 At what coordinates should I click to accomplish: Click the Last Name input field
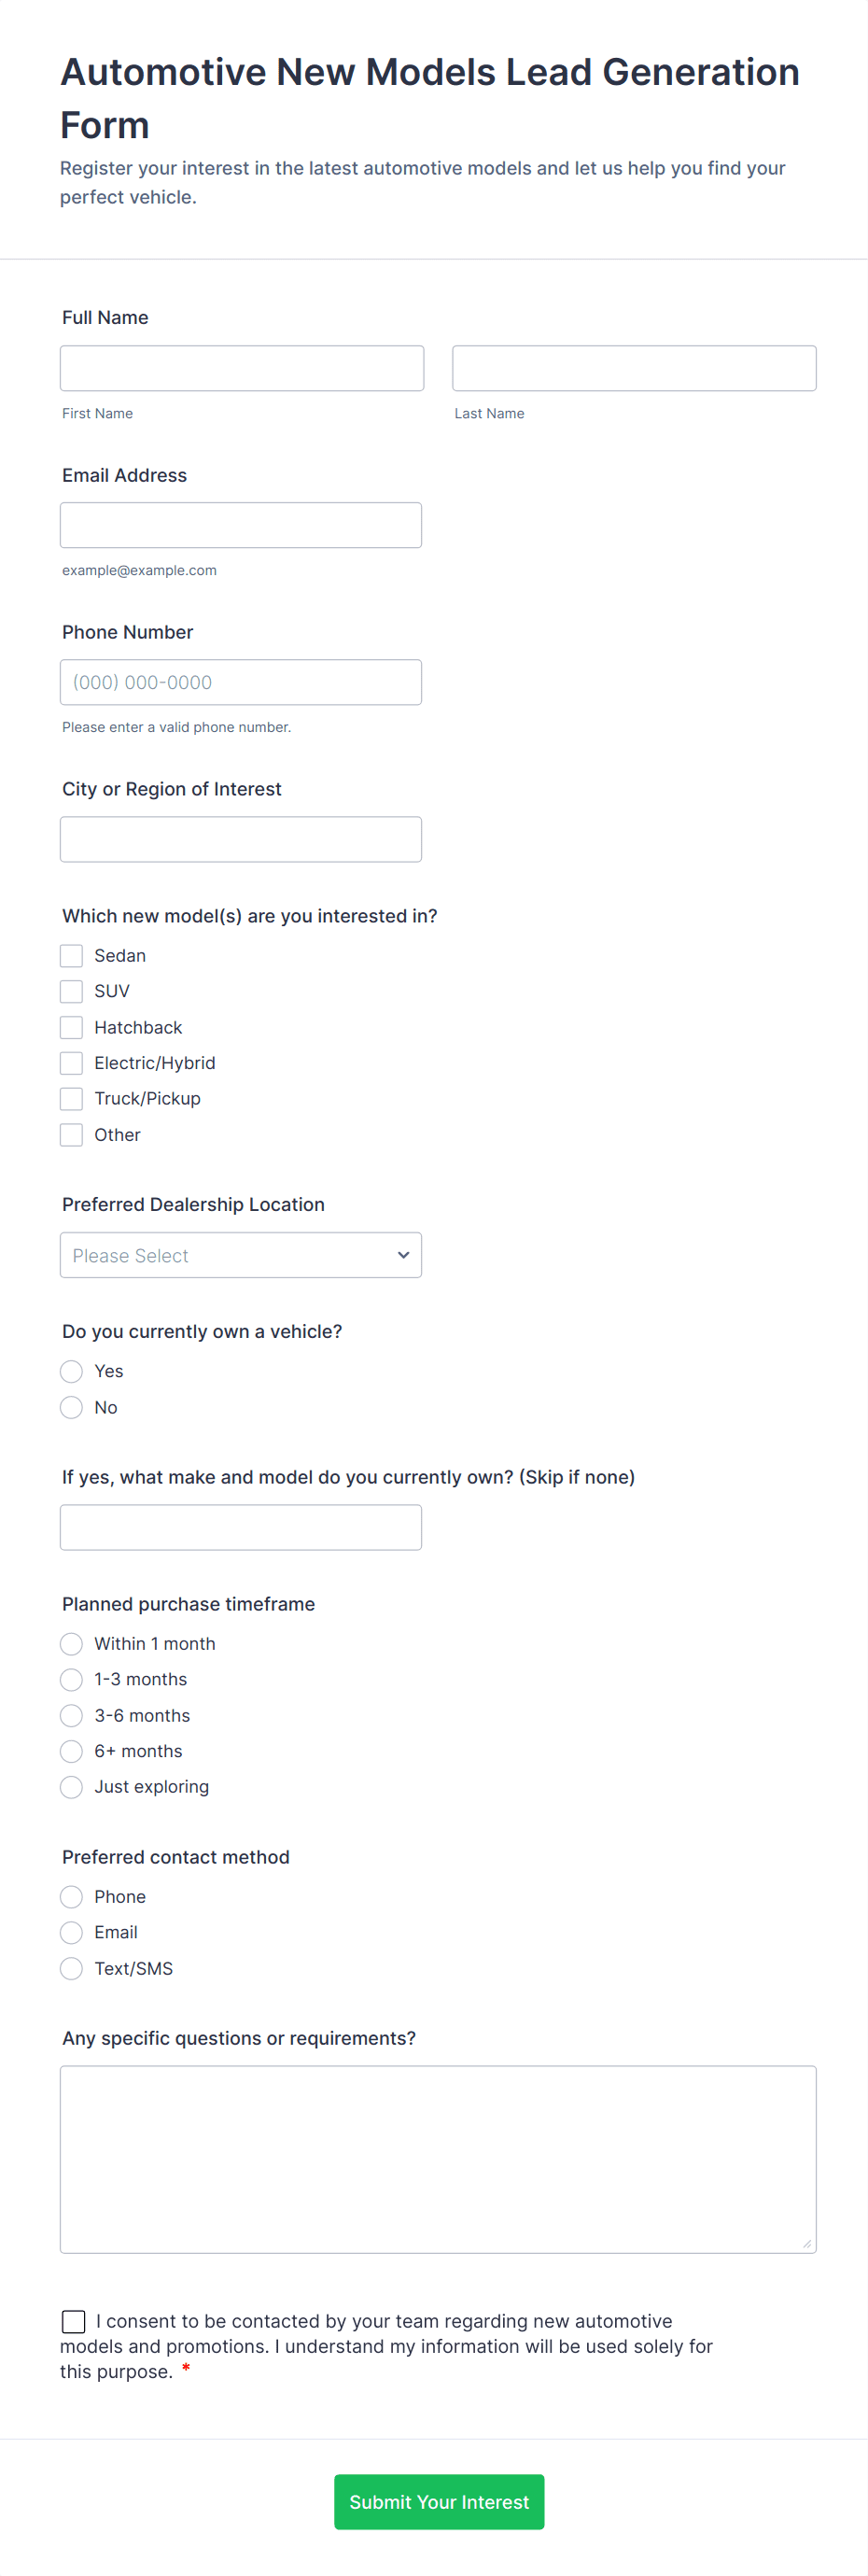point(633,368)
